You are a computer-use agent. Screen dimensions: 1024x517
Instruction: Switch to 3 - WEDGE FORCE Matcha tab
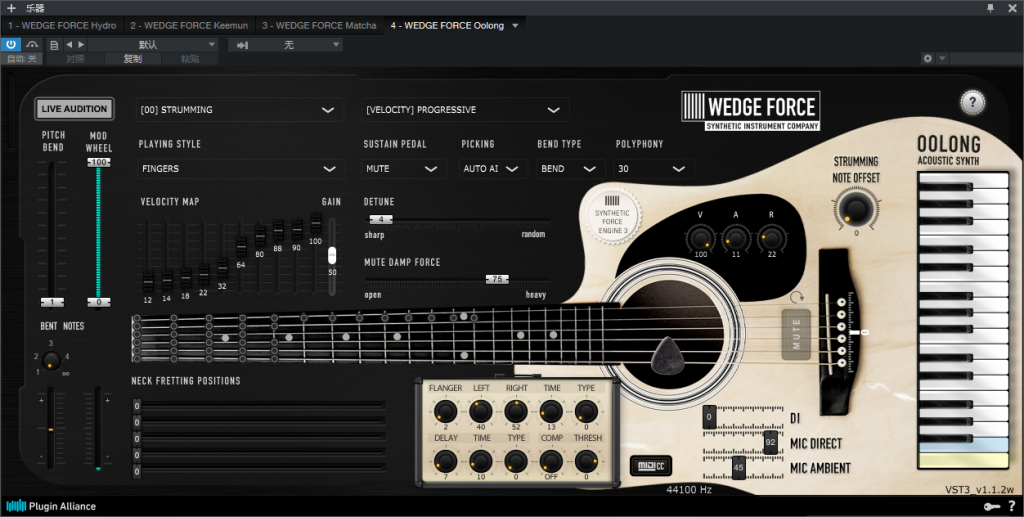[x=319, y=25]
